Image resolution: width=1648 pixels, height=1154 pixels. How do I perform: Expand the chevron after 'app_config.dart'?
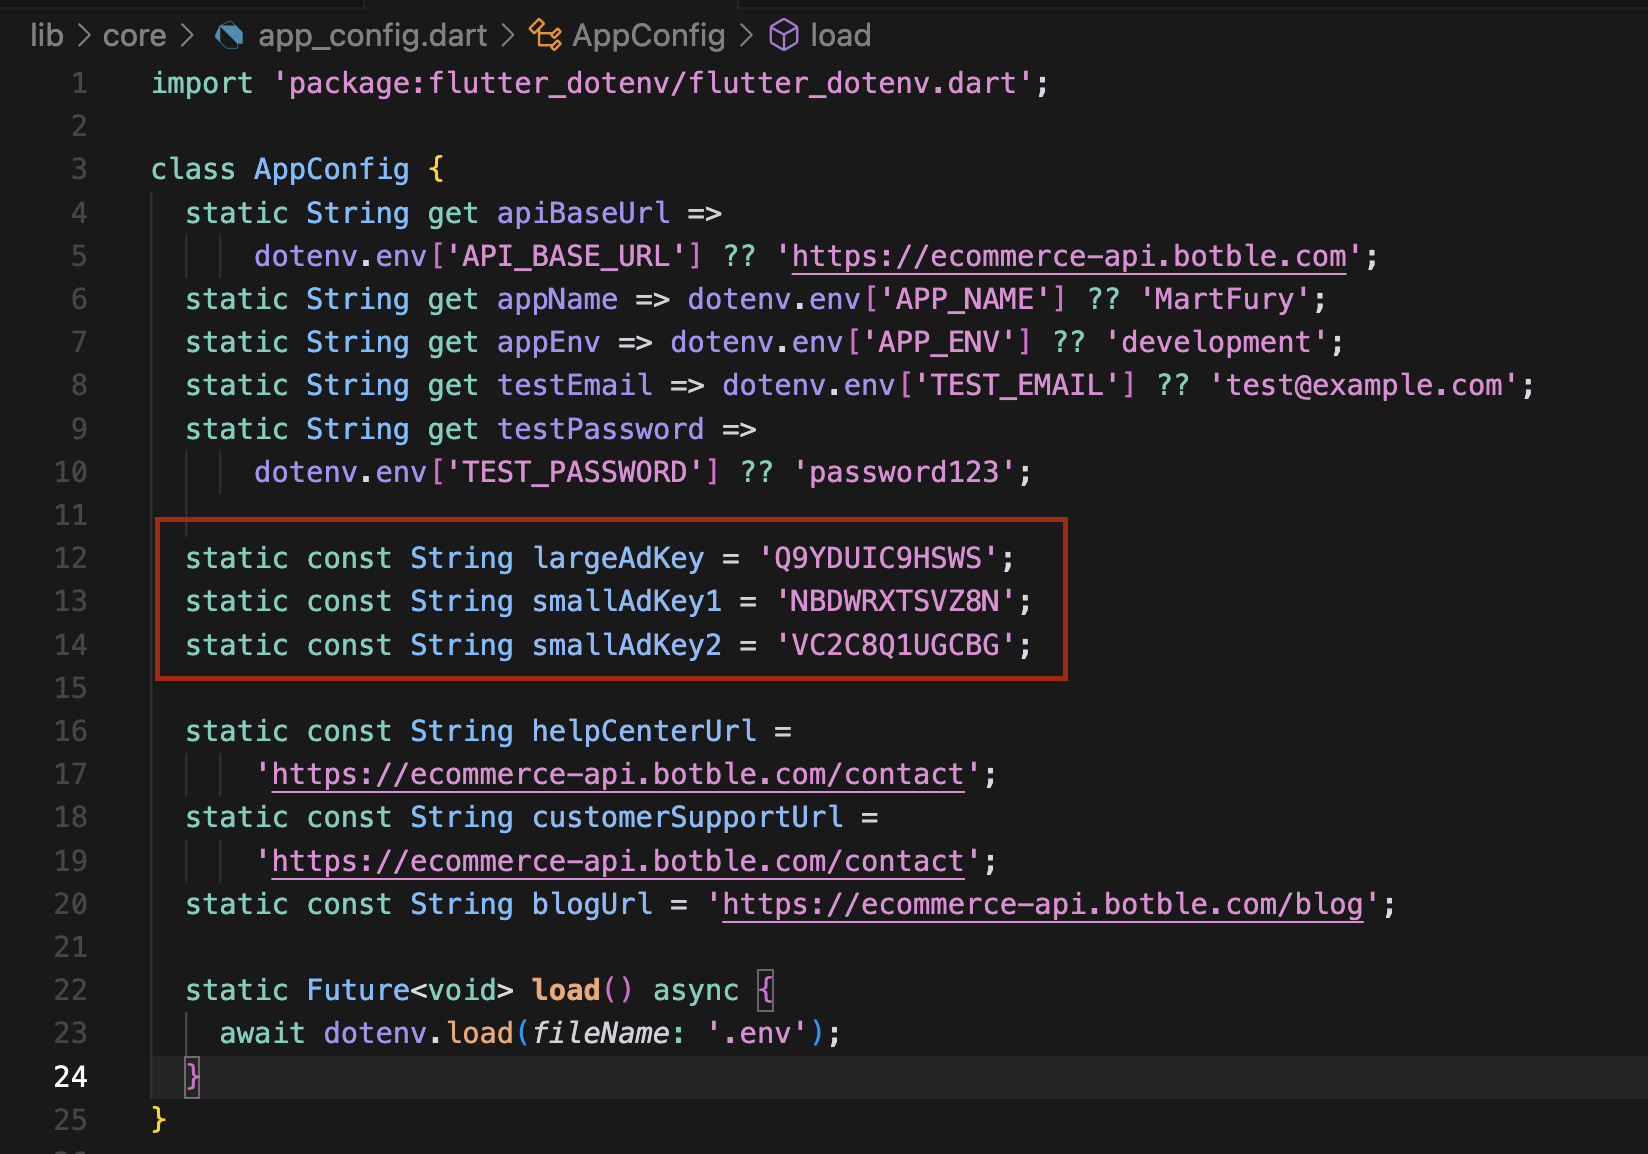[x=507, y=36]
